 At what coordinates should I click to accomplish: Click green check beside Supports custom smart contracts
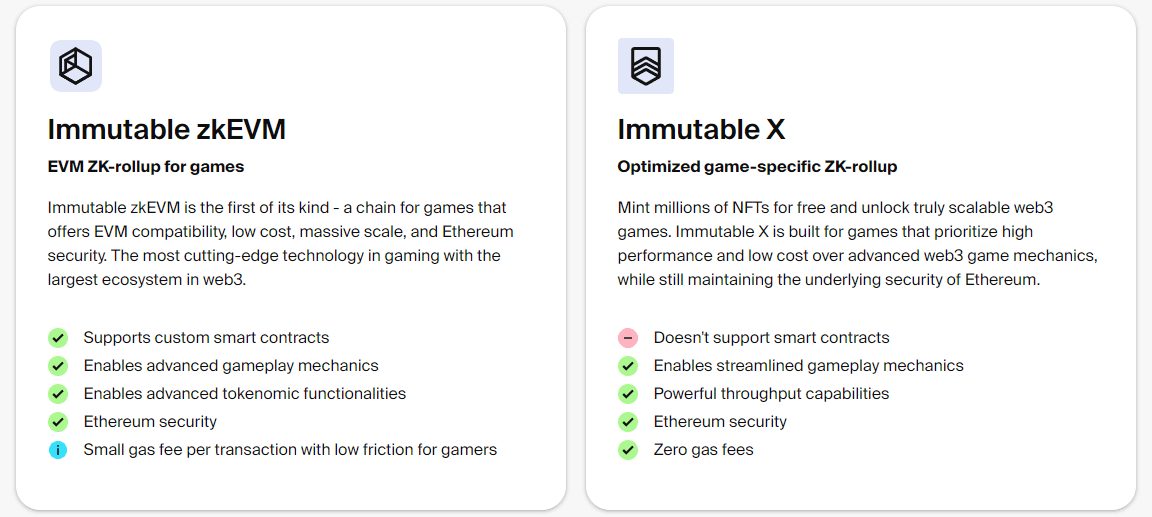pyautogui.click(x=58, y=338)
